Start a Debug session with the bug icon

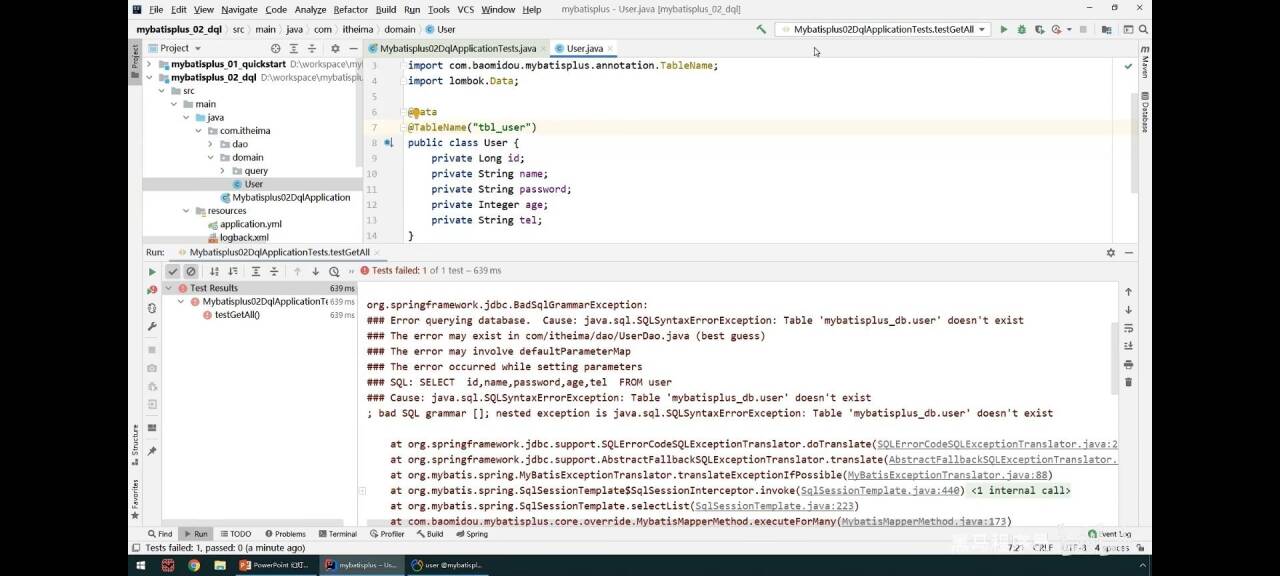point(1022,30)
